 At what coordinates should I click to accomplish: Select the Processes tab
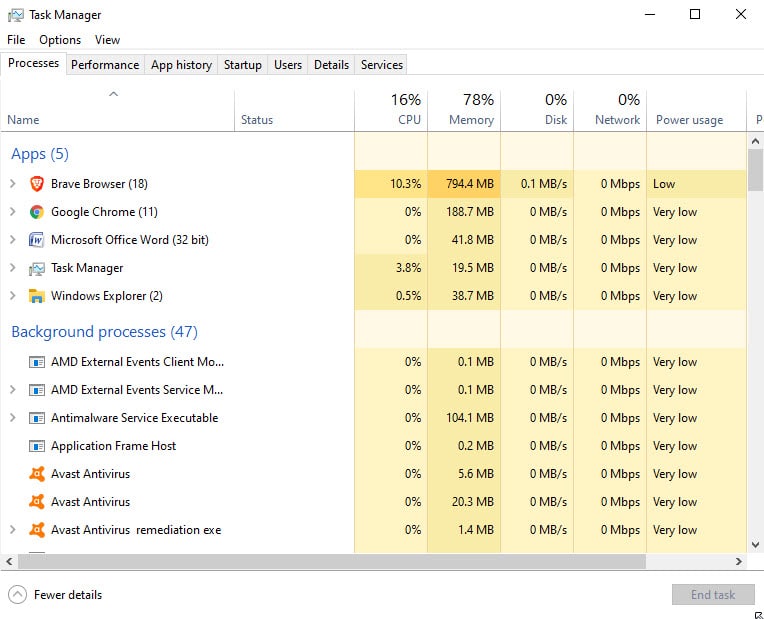point(33,63)
